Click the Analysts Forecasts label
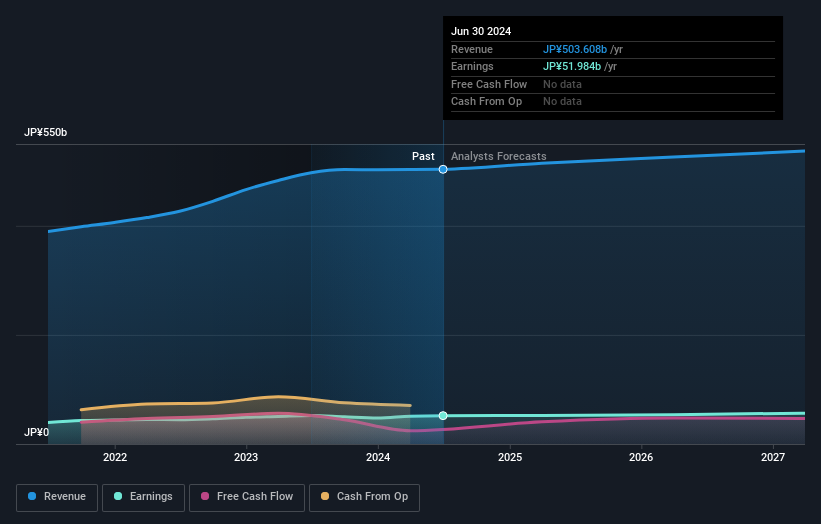Image resolution: width=821 pixels, height=524 pixels. [498, 156]
